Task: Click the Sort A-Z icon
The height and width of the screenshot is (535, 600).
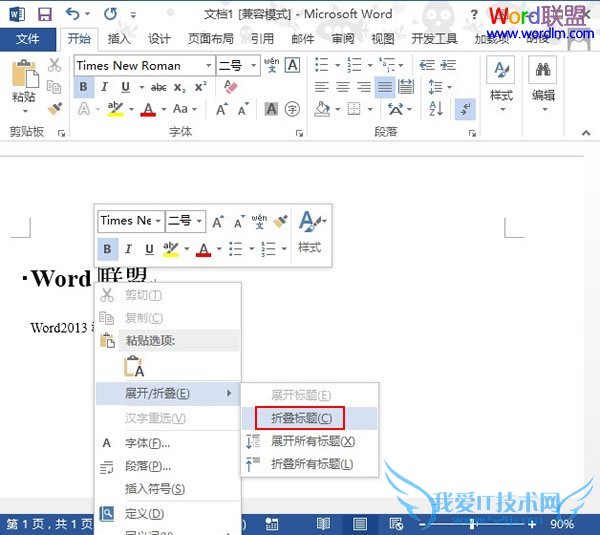Action: pos(436,109)
